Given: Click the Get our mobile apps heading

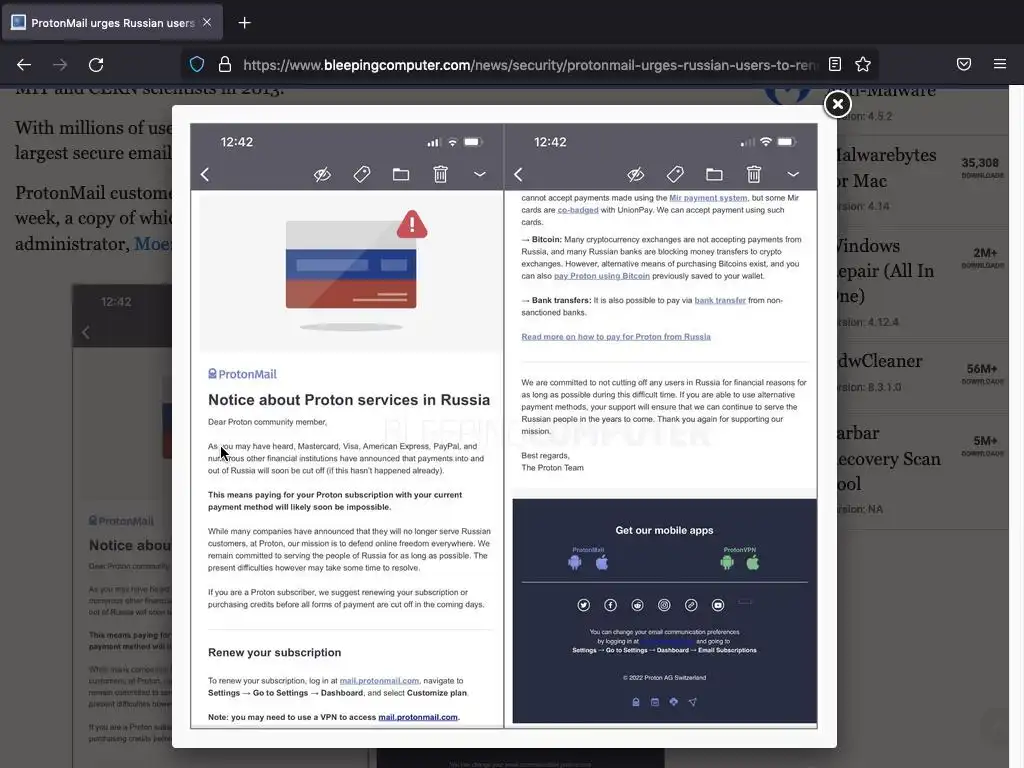Looking at the screenshot, I should pyautogui.click(x=664, y=530).
